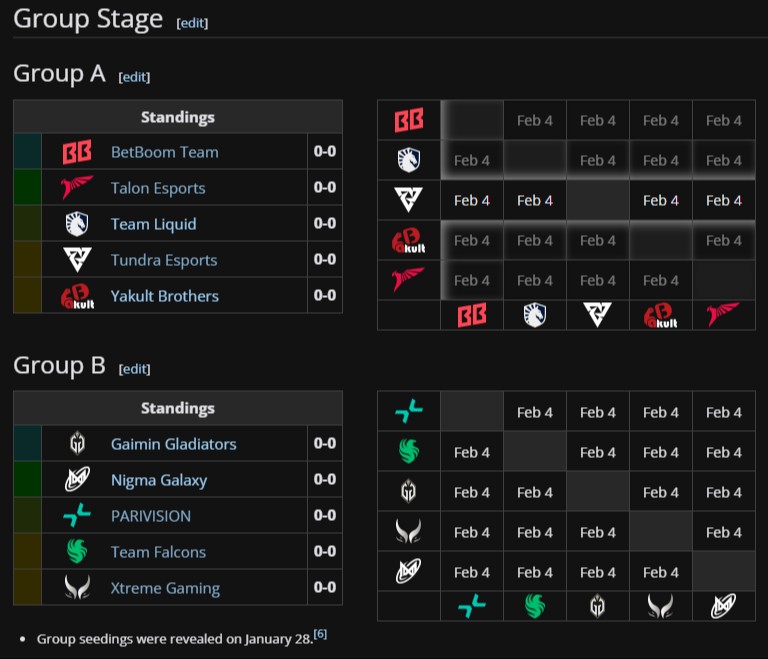Open the Gaimin Gladiators team link
Image resolution: width=768 pixels, height=659 pixels.
173,444
